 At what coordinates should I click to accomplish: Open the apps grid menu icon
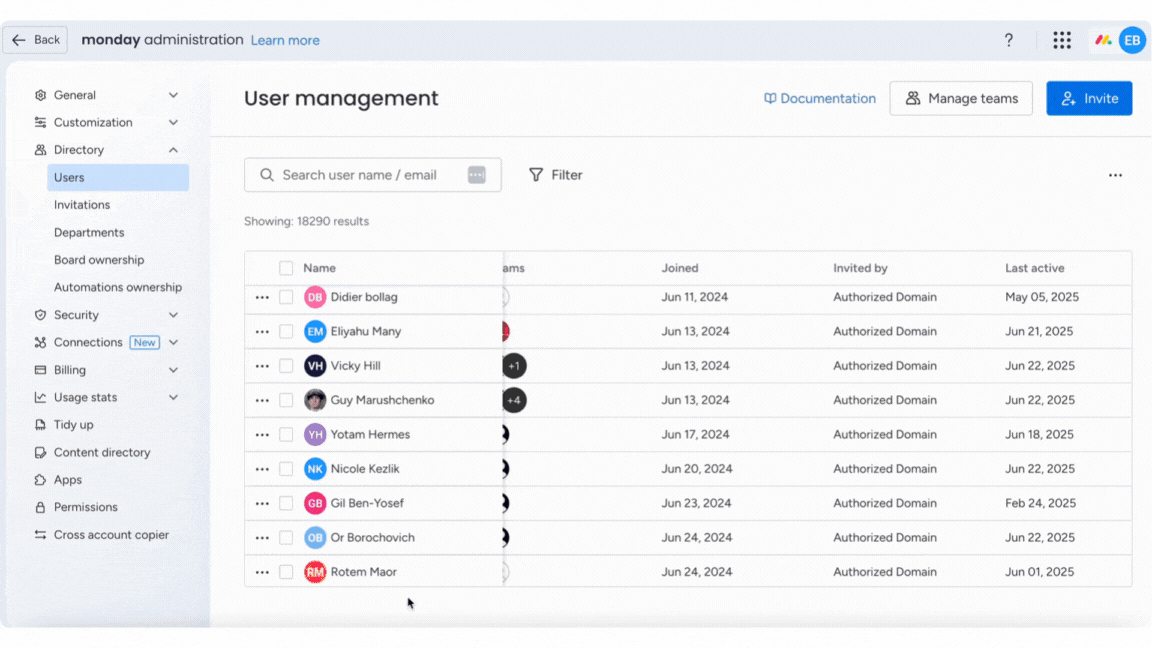[1062, 40]
